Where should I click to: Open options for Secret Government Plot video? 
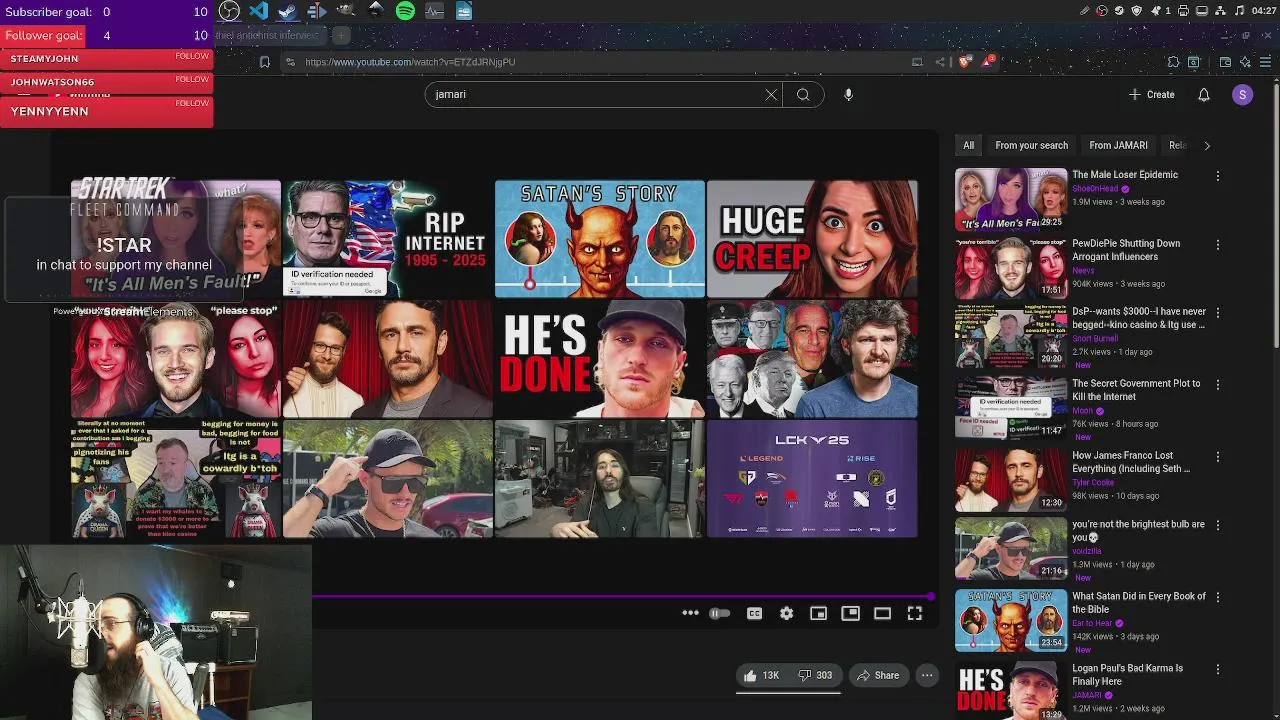point(1217,385)
